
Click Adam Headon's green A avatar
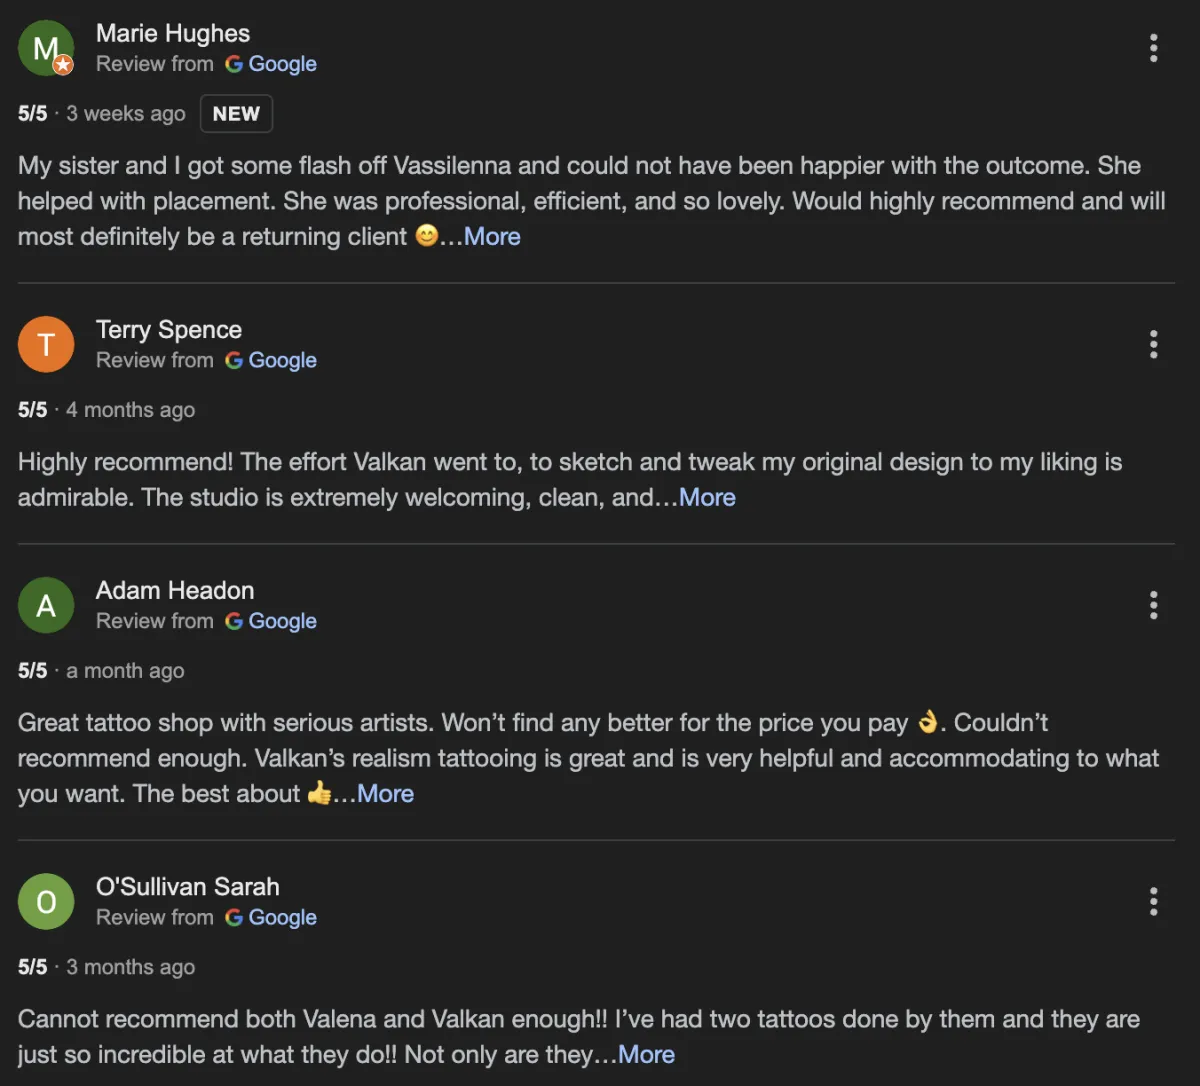click(x=46, y=605)
